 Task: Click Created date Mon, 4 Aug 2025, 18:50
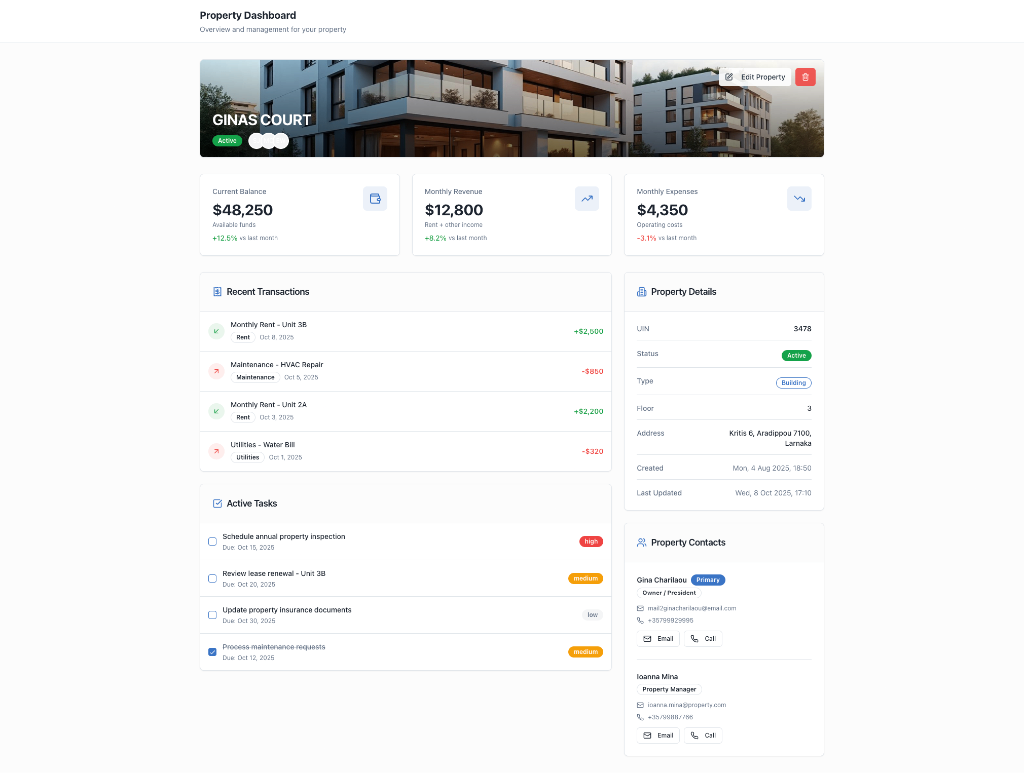tap(772, 468)
